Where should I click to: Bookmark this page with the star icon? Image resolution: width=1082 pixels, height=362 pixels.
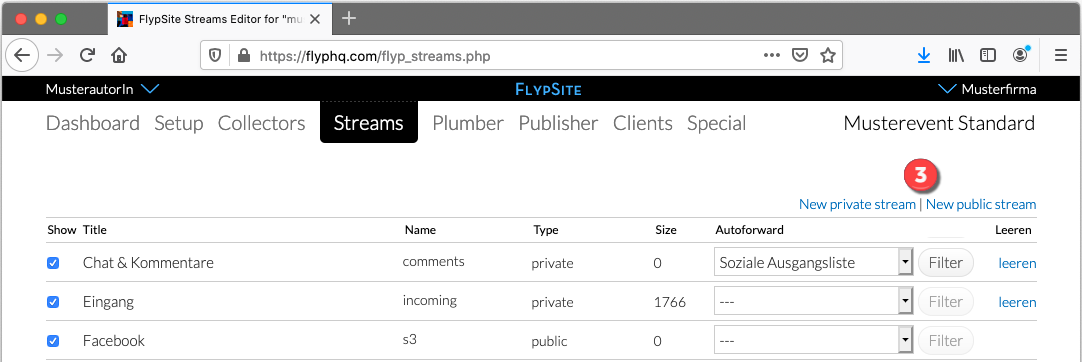(827, 56)
